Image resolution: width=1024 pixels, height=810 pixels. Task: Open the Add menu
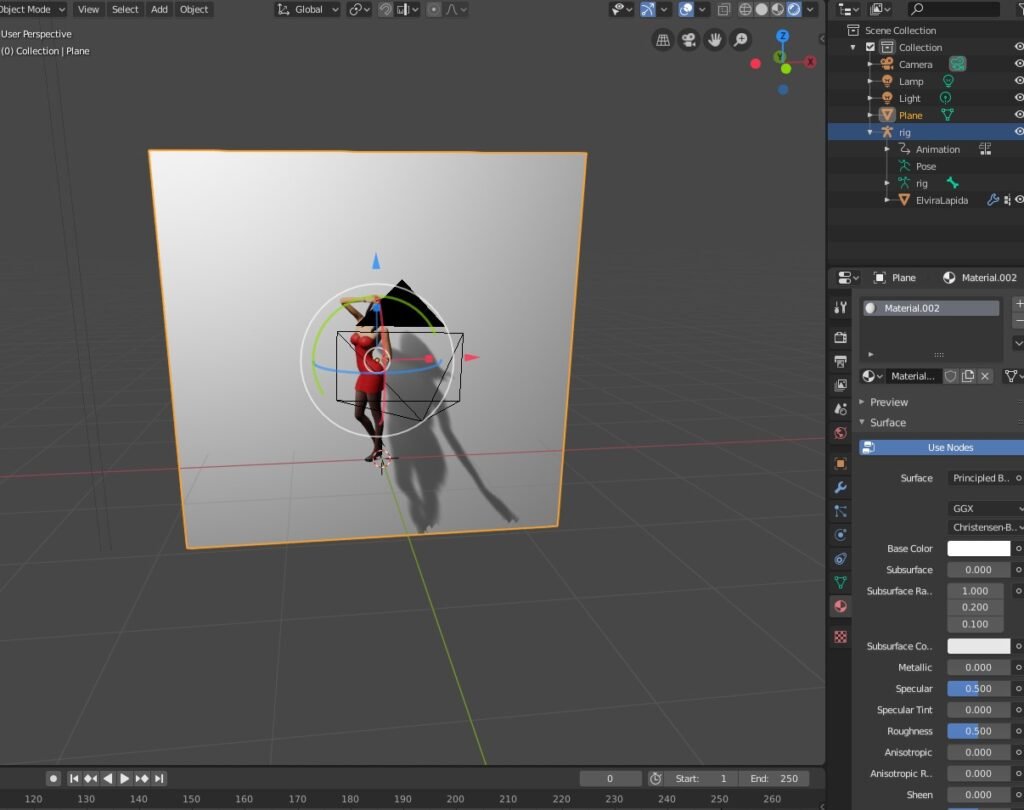(159, 9)
